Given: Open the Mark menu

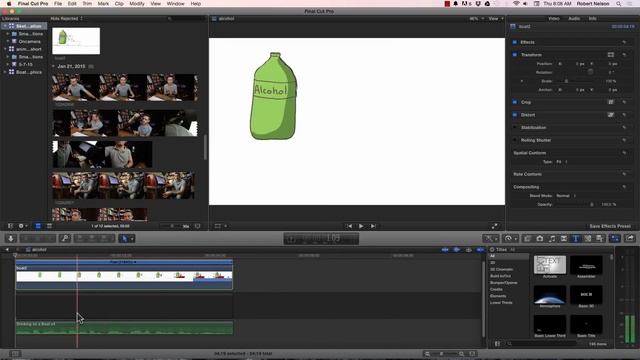Looking at the screenshot, I should click(x=103, y=4).
